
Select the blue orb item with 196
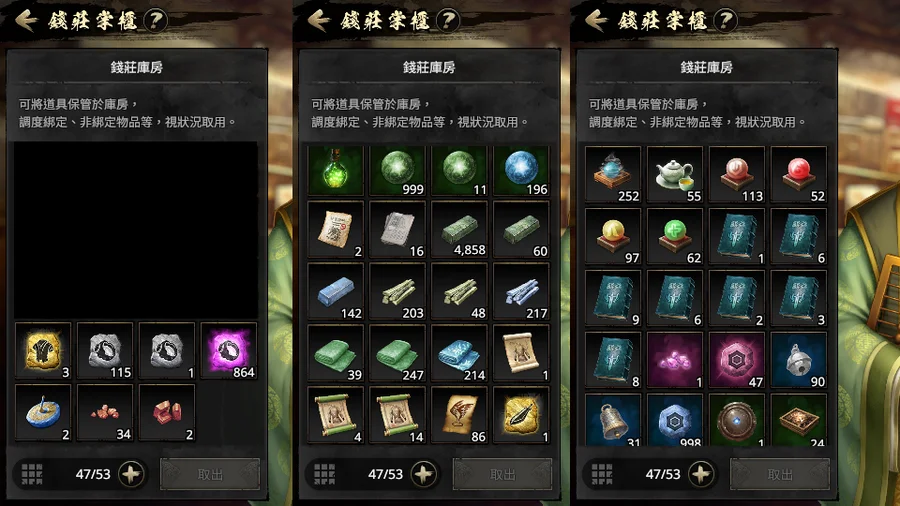pyautogui.click(x=521, y=170)
